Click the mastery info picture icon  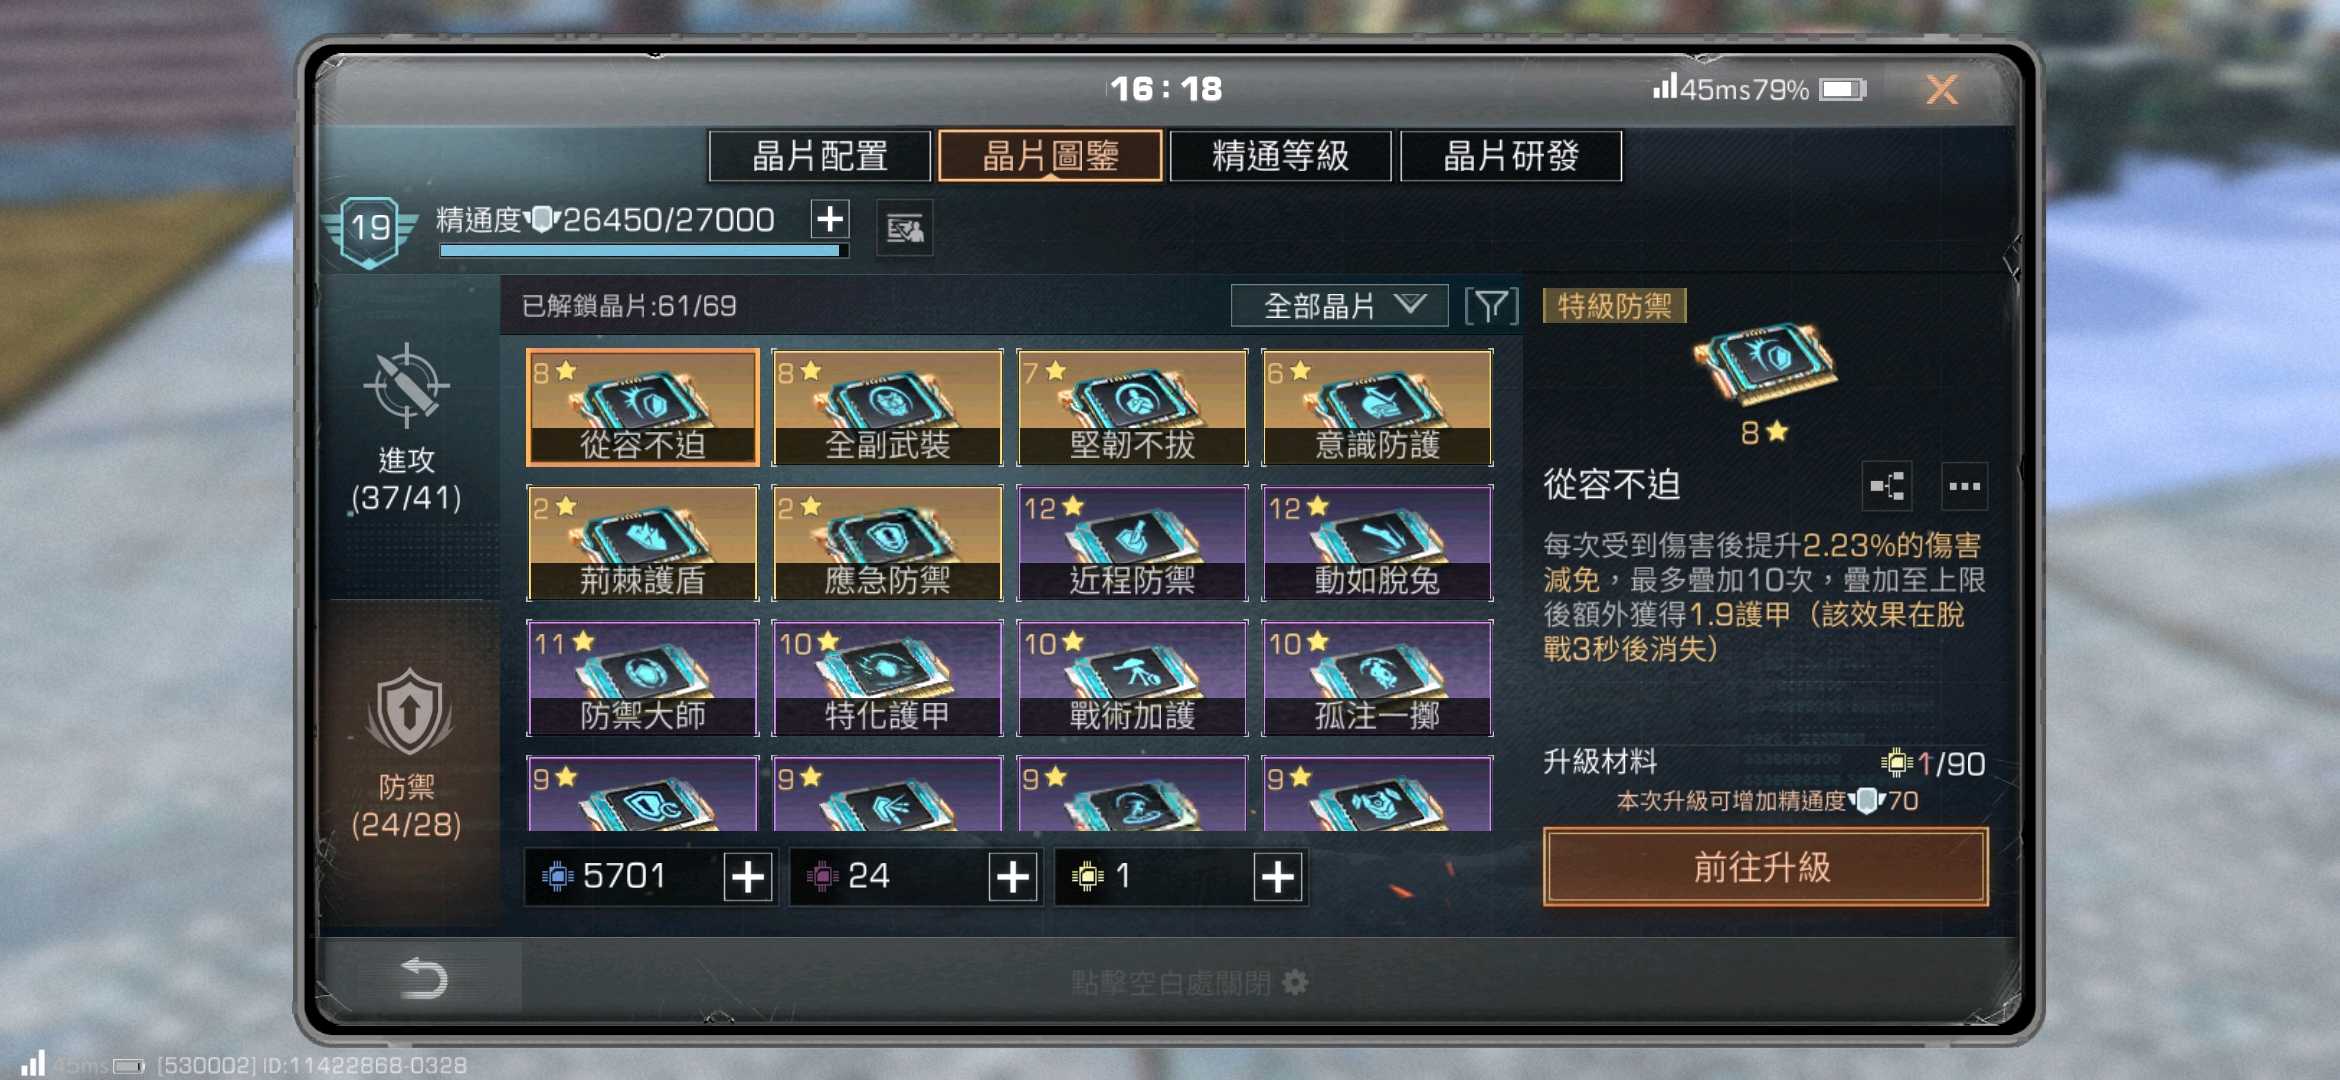click(x=905, y=229)
